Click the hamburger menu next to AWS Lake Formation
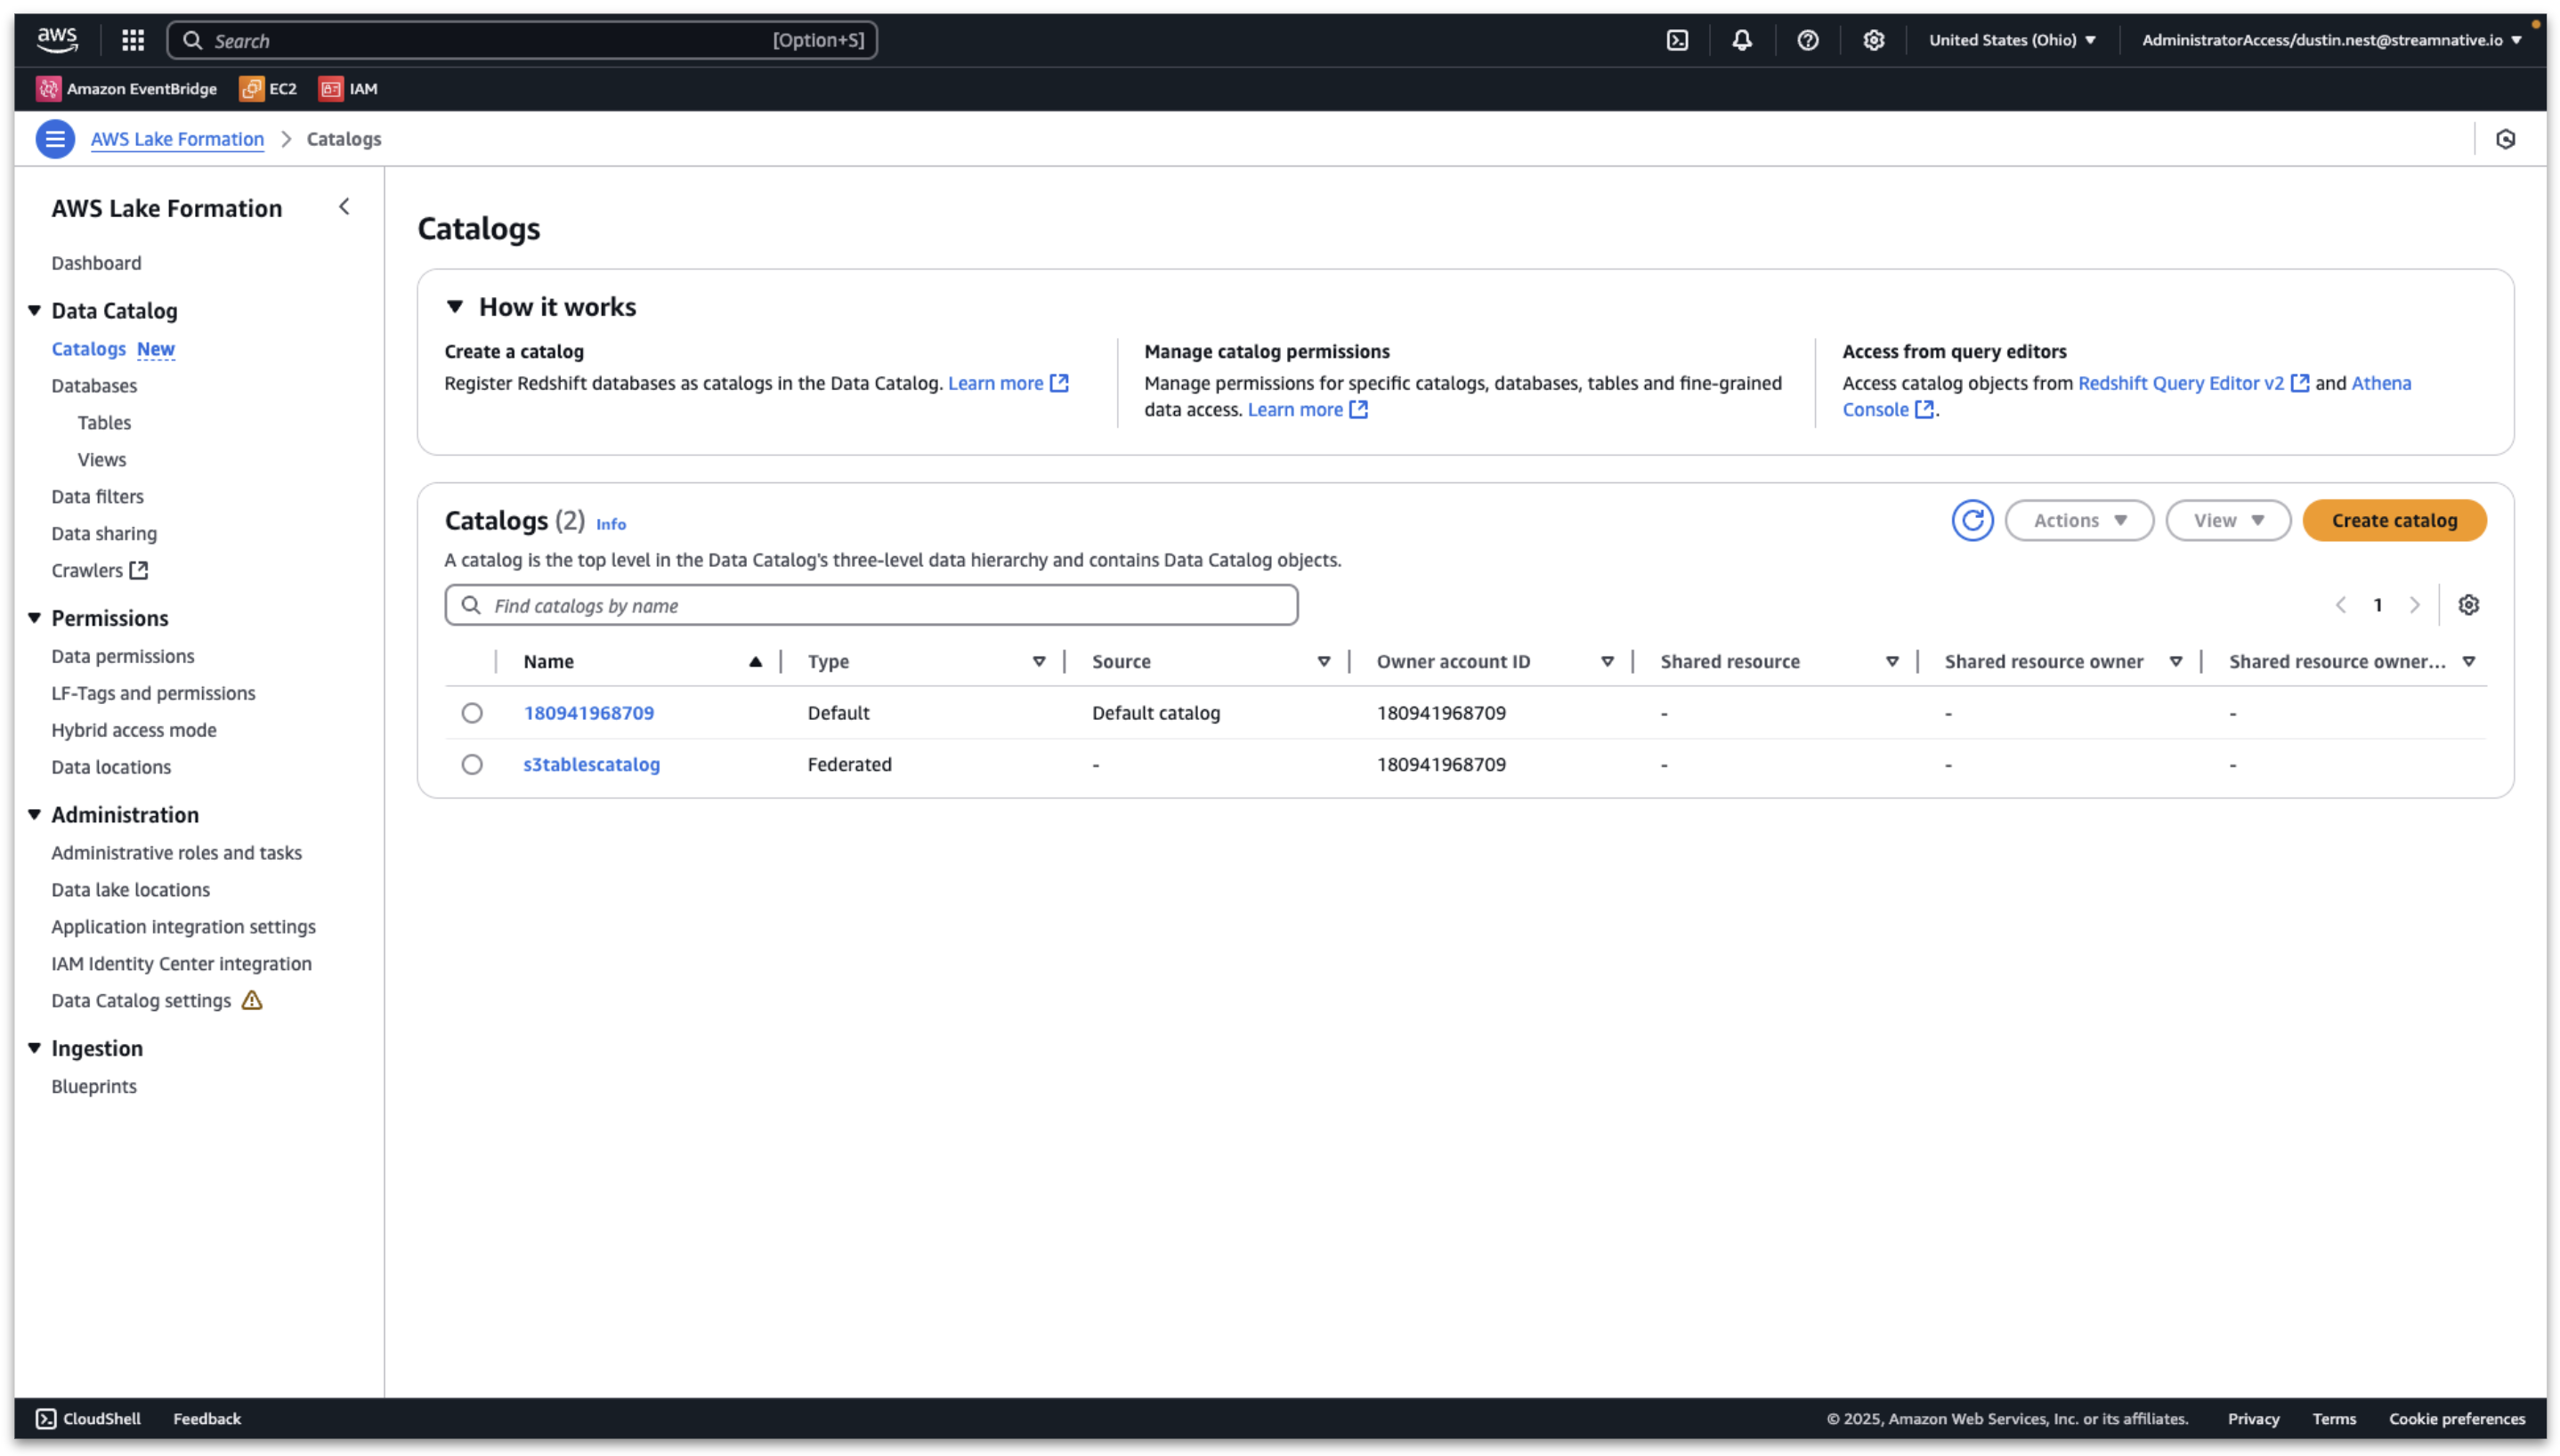Viewport: 2560px width, 1456px height. pos(55,139)
